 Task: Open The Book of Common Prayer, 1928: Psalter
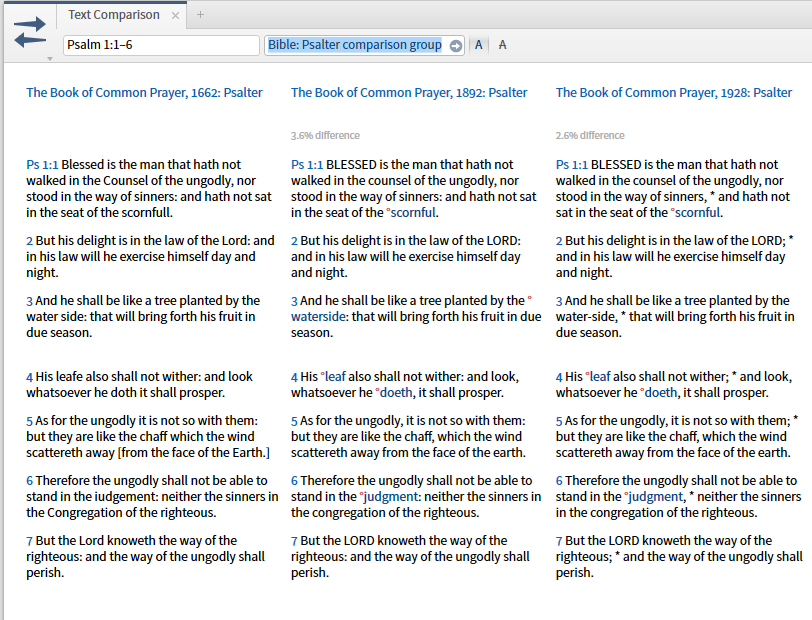pos(674,92)
